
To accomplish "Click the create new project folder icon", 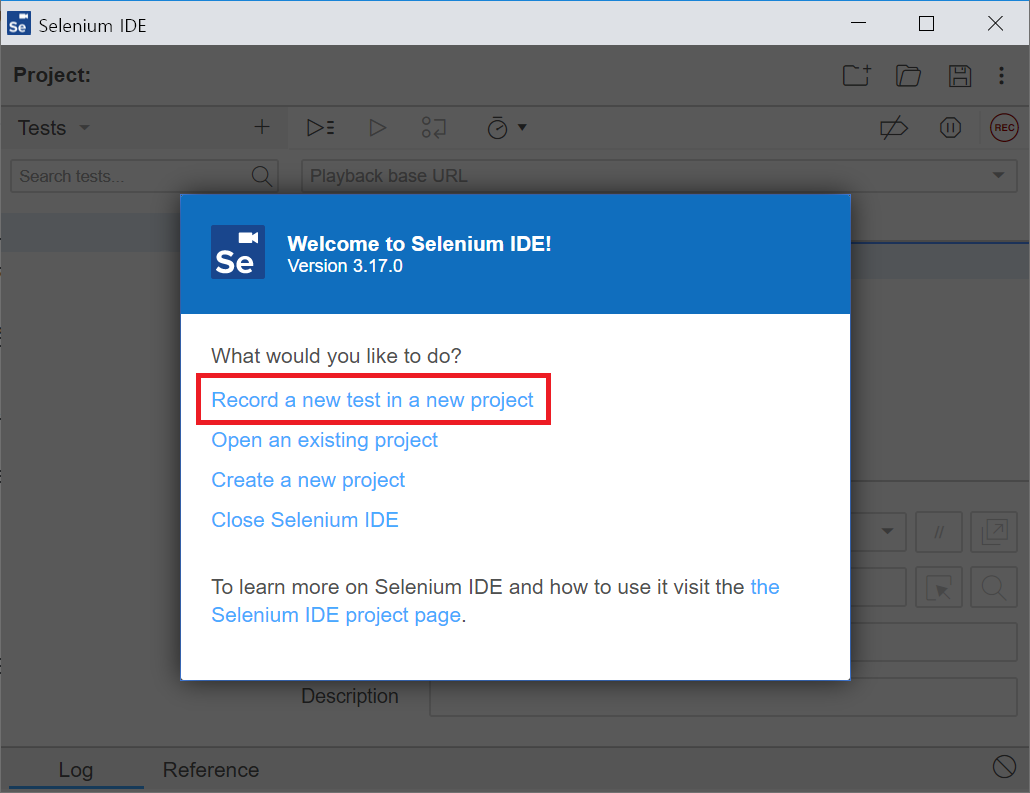I will tap(856, 76).
